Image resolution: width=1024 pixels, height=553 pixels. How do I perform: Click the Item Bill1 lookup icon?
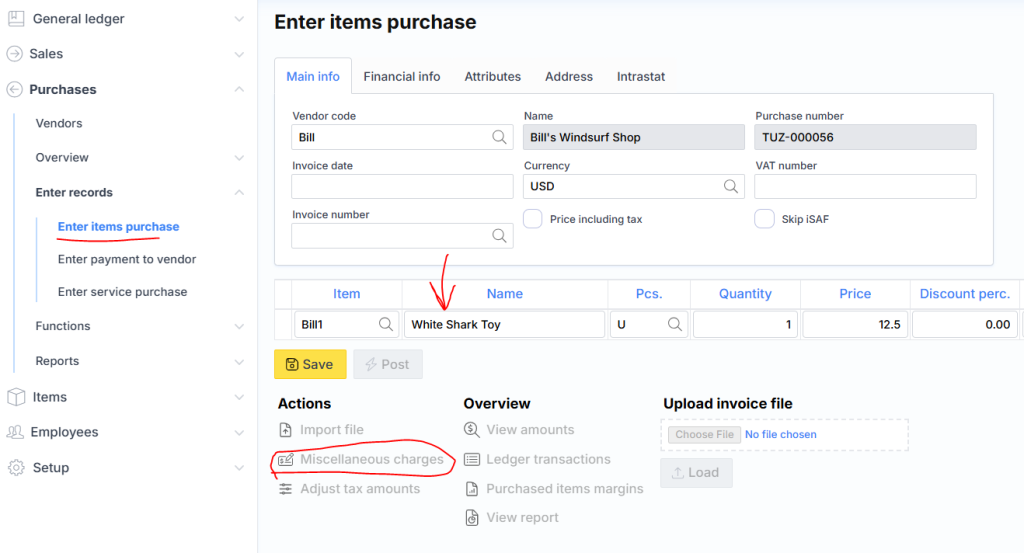pyautogui.click(x=385, y=325)
